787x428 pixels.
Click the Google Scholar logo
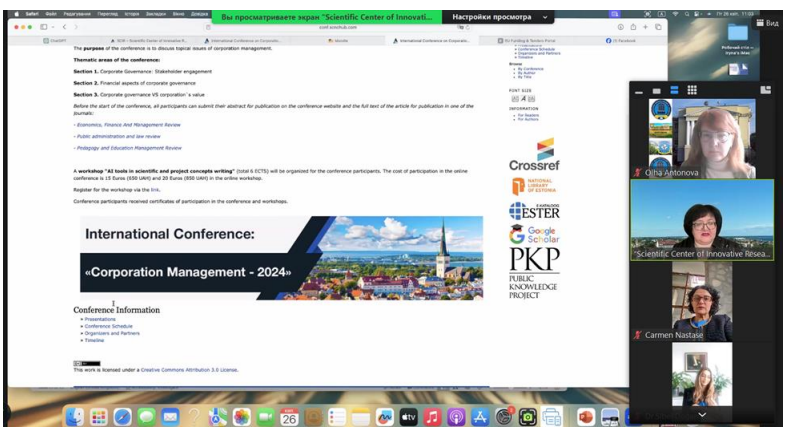(534, 234)
